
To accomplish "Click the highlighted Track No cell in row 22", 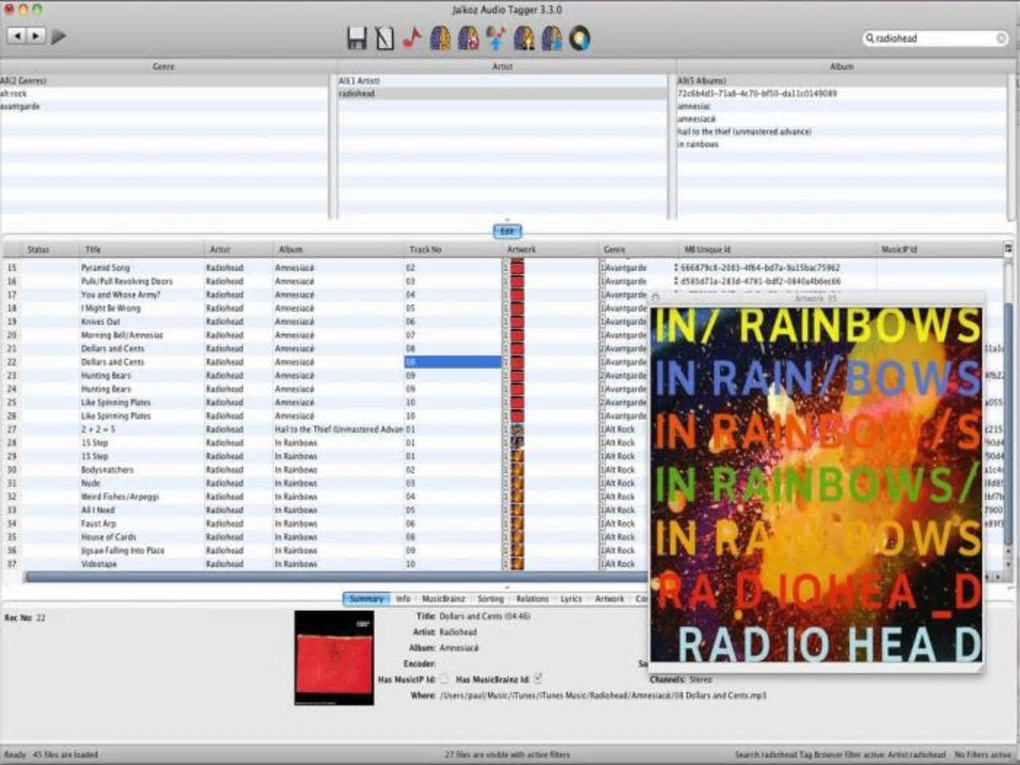I will 453,362.
